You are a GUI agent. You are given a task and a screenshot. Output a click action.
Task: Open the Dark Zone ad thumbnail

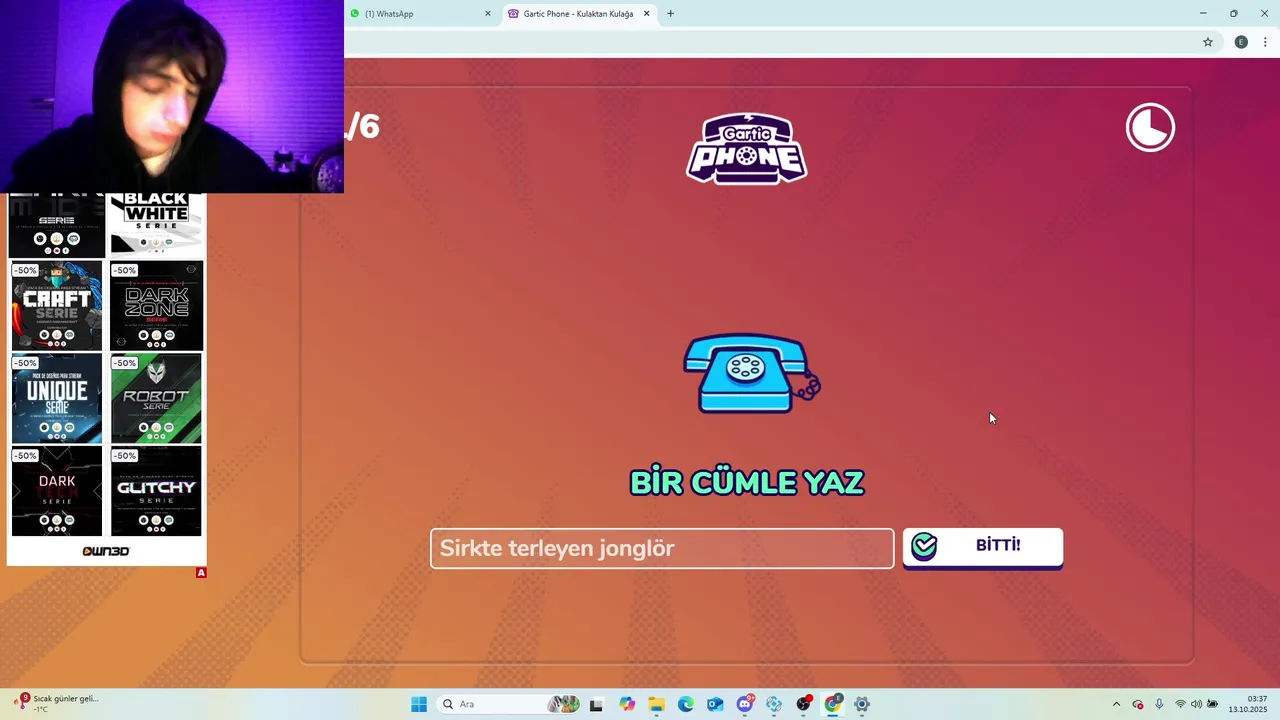156,306
